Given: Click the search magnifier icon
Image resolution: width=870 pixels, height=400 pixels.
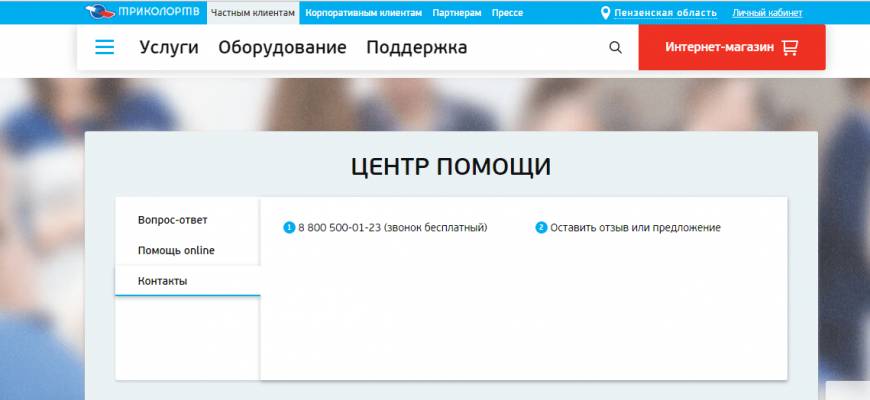Looking at the screenshot, I should click(615, 47).
